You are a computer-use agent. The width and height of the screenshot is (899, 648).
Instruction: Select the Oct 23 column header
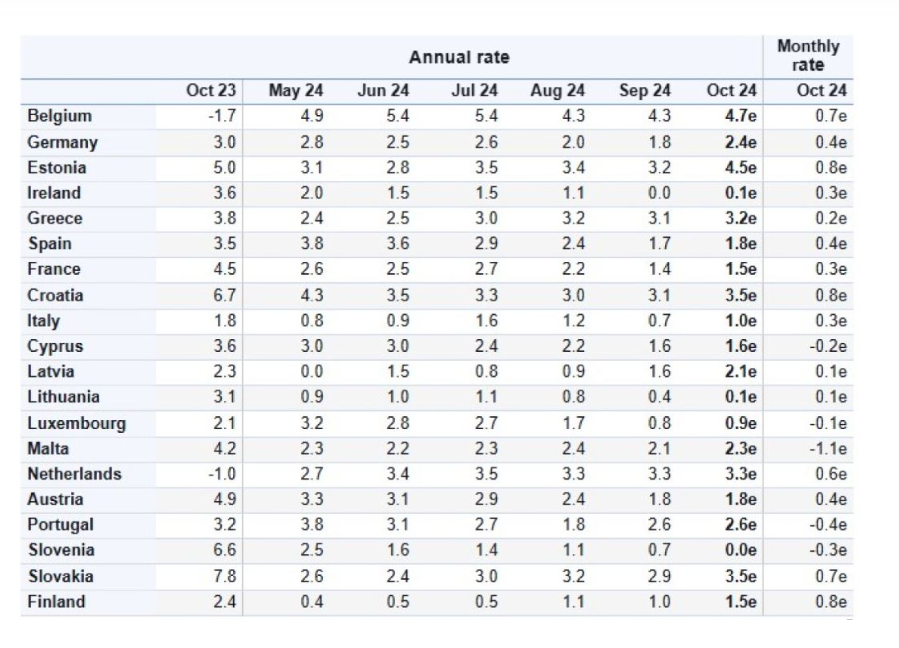point(210,91)
